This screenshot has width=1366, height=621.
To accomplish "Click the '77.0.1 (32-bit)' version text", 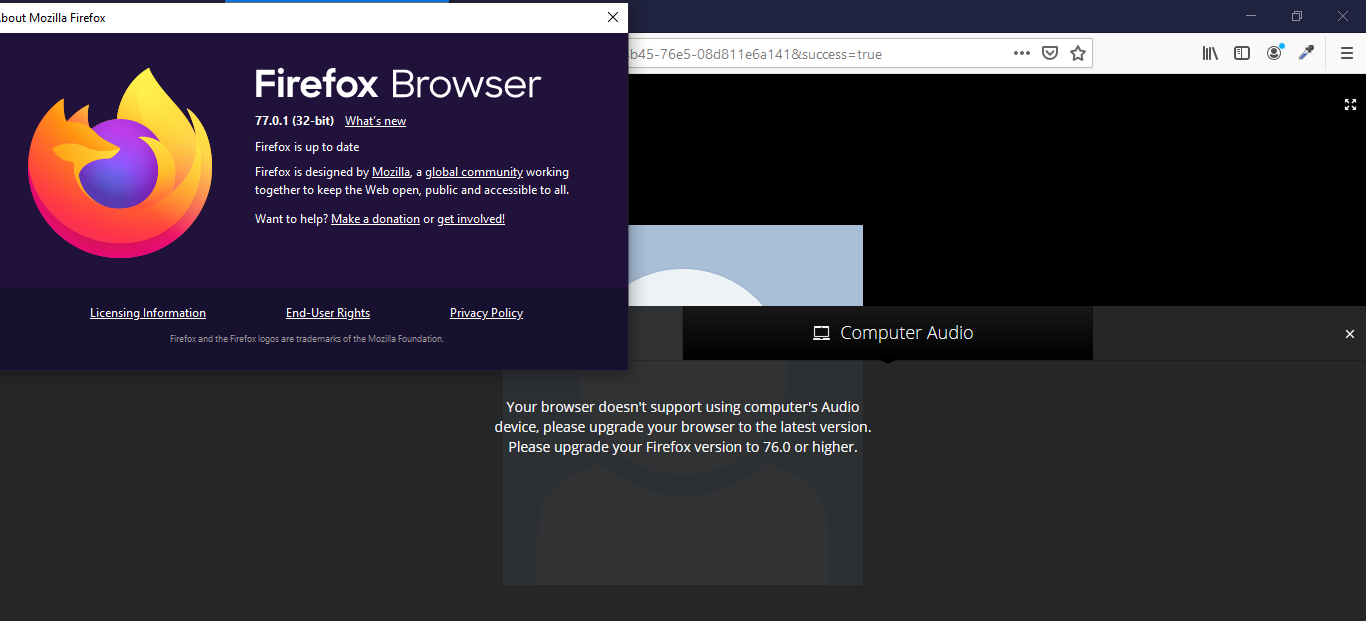I will (294, 121).
